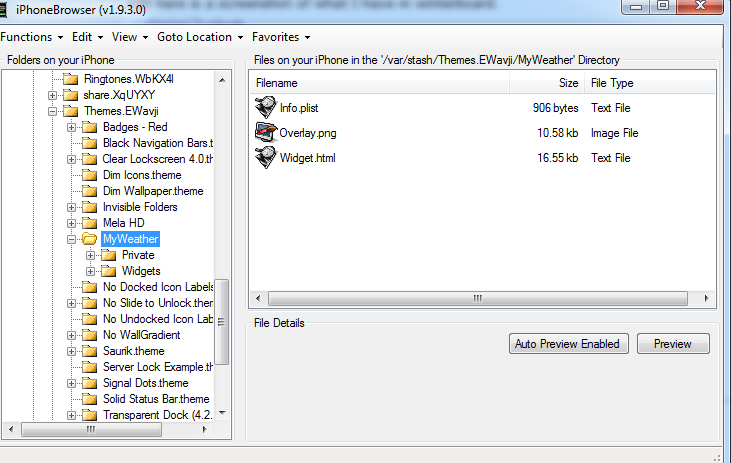
Task: Select the Signal Dots.theme tree item
Action: tap(145, 383)
